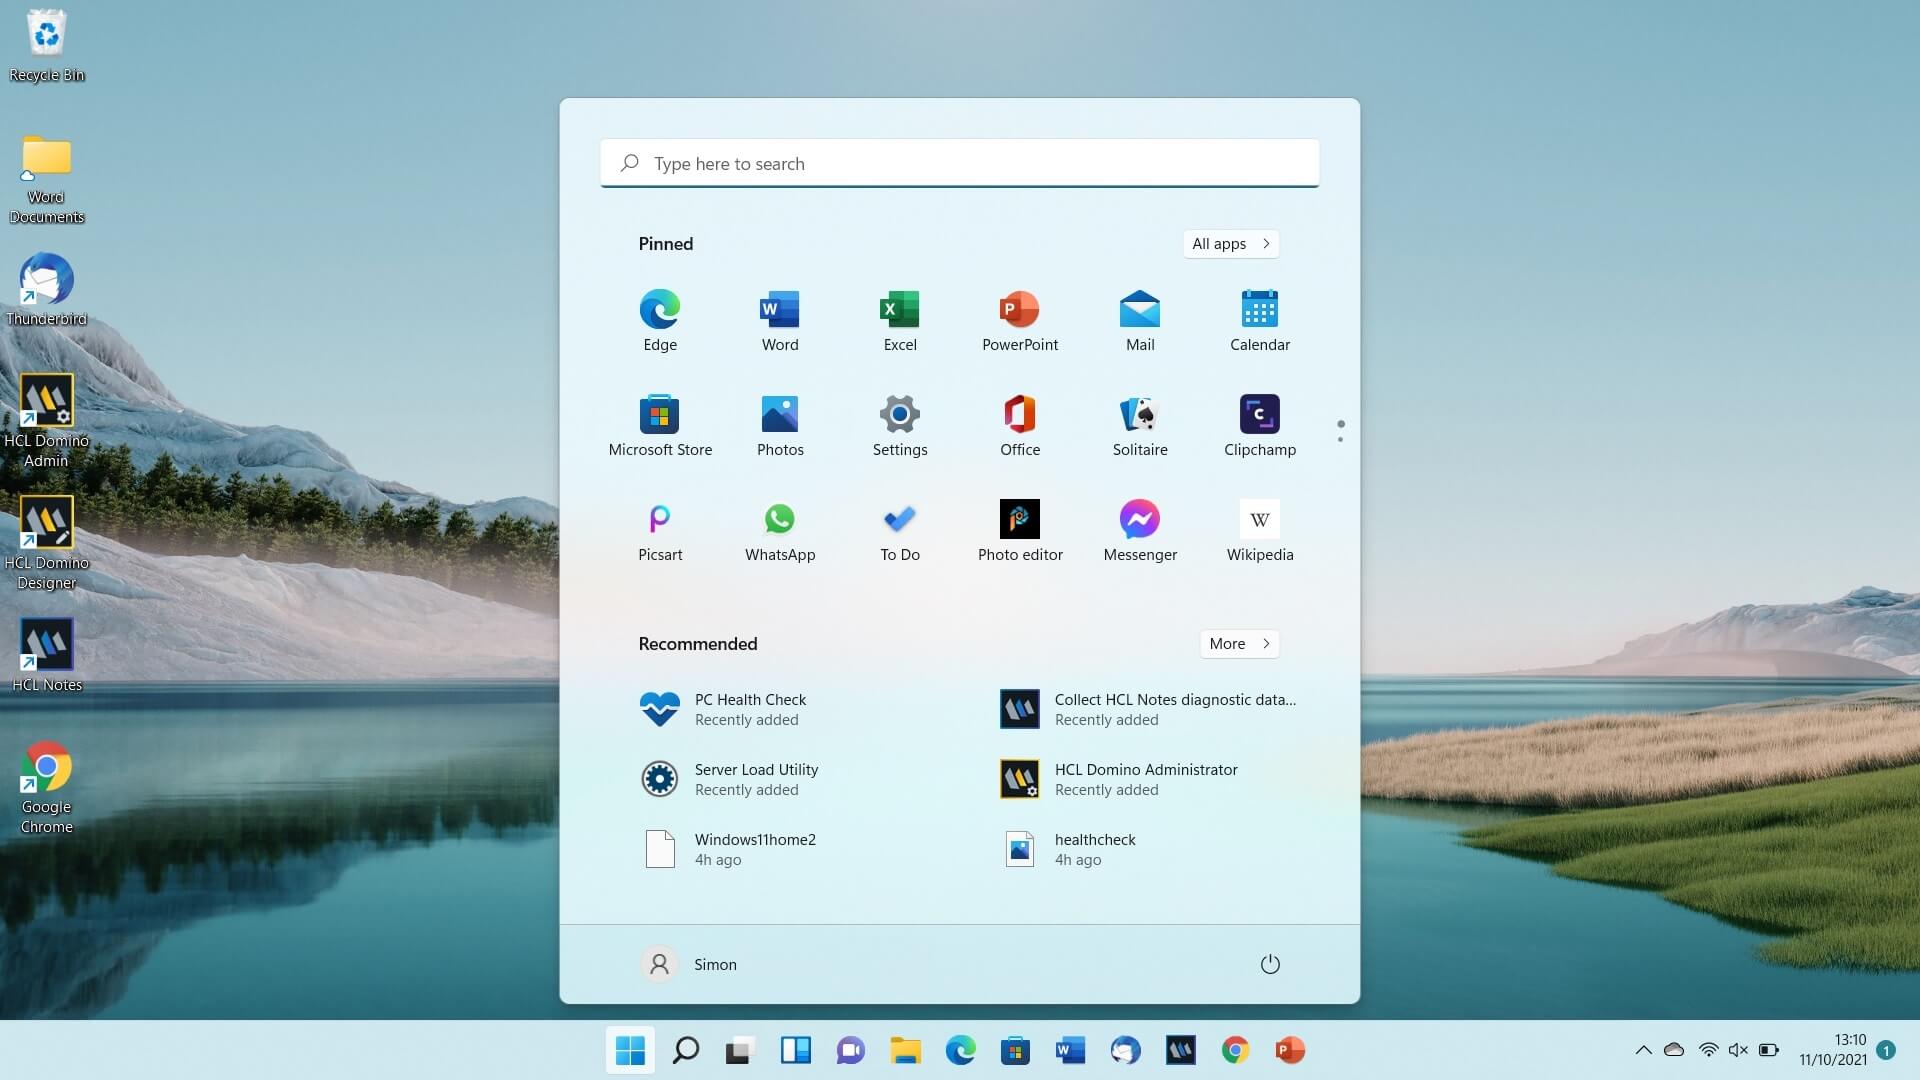Show More recommended items
The width and height of the screenshot is (1920, 1080).
(1239, 644)
